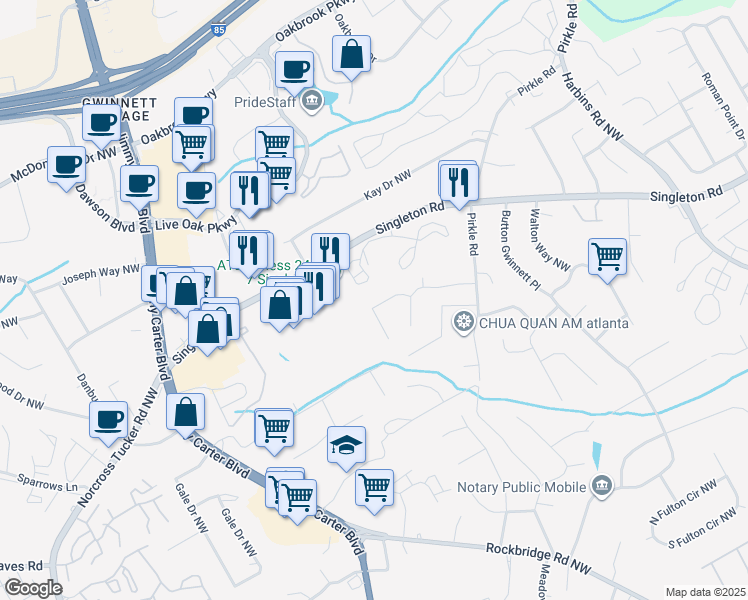Screen dimensions: 748x600
Task: Select the coffee cup marker near McDonough Dr
Action: [67, 164]
